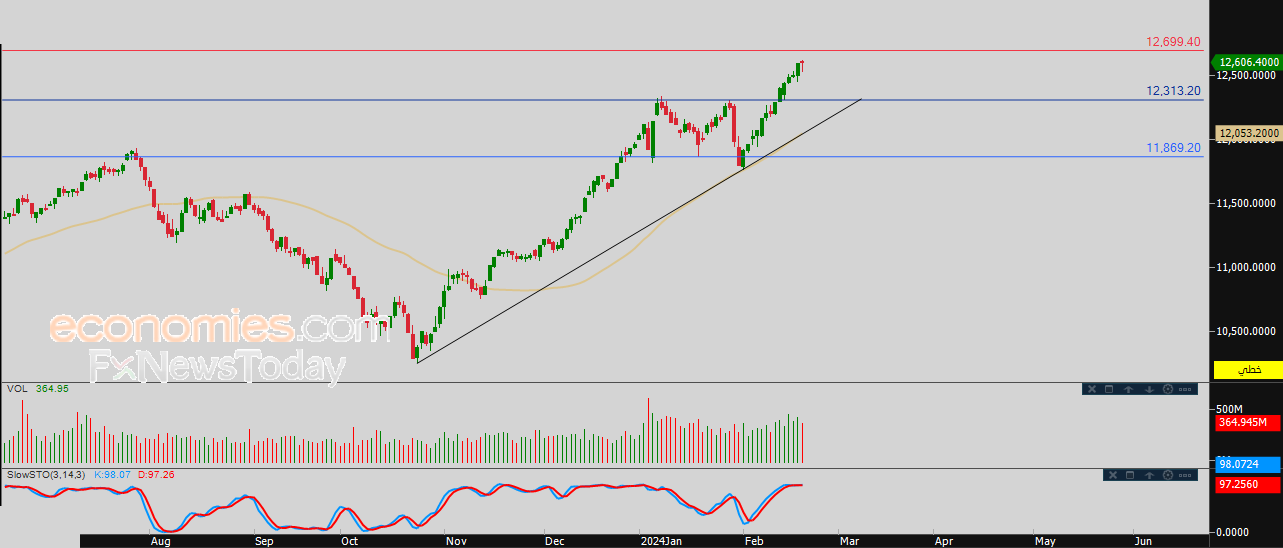Select the blue 11,869.20 support level label
The width and height of the screenshot is (1283, 548).
[1173, 148]
